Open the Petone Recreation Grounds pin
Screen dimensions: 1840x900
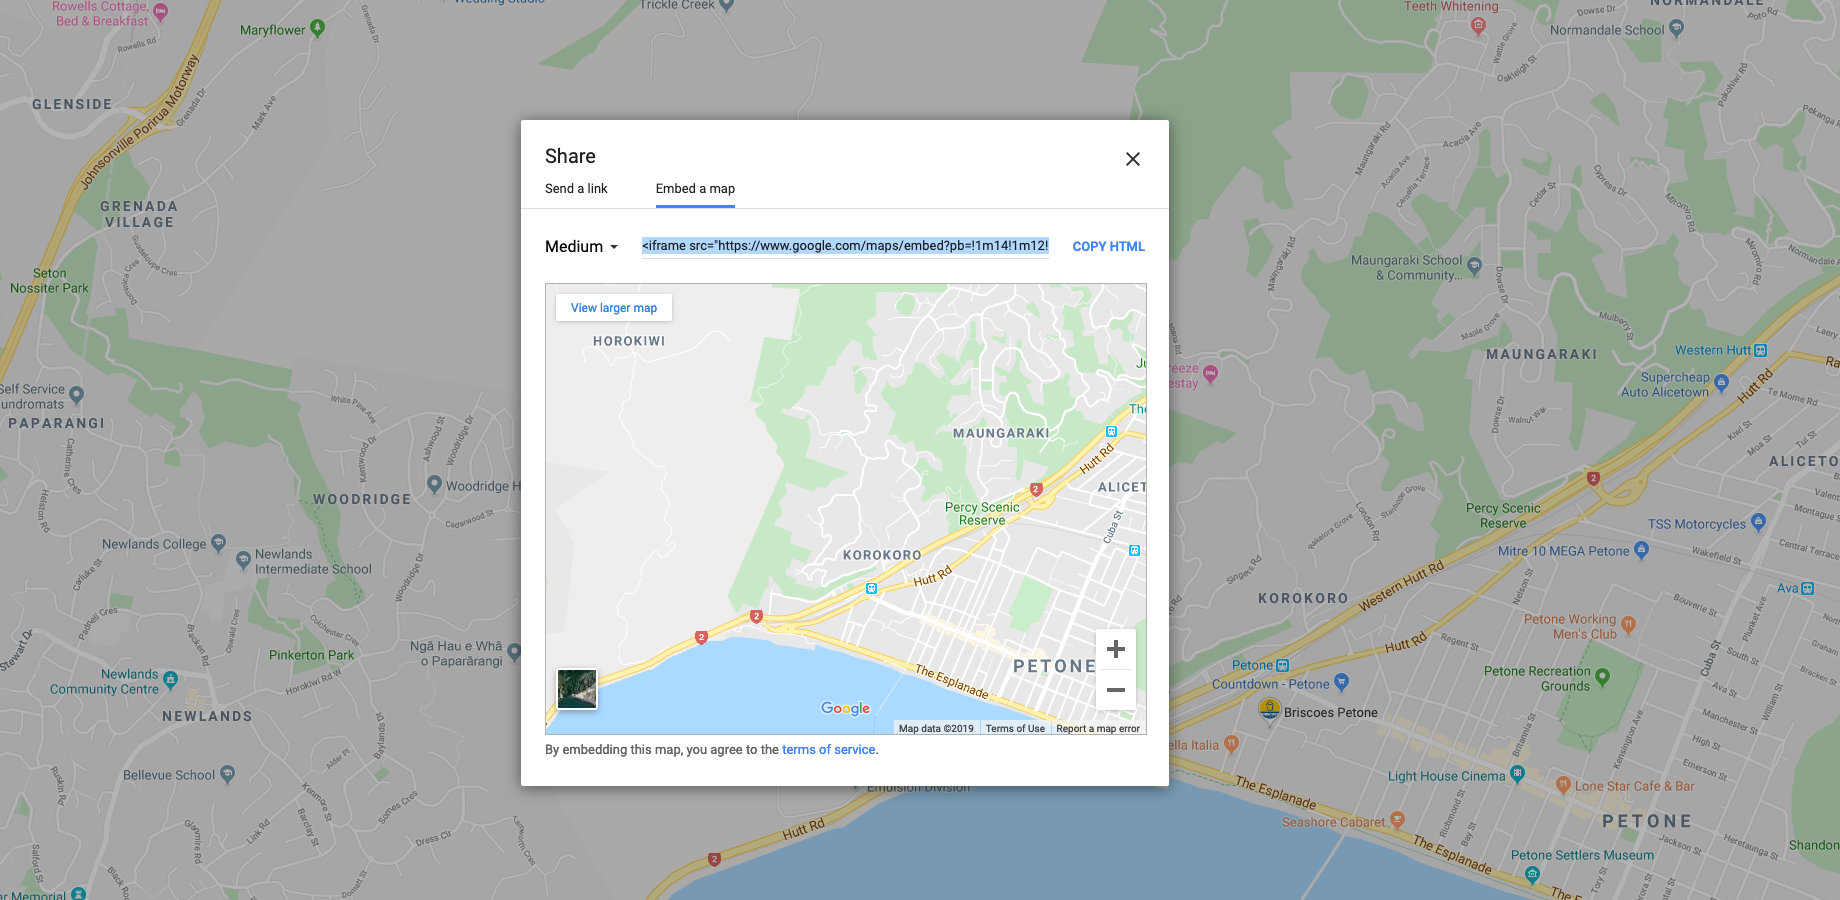(x=1603, y=677)
